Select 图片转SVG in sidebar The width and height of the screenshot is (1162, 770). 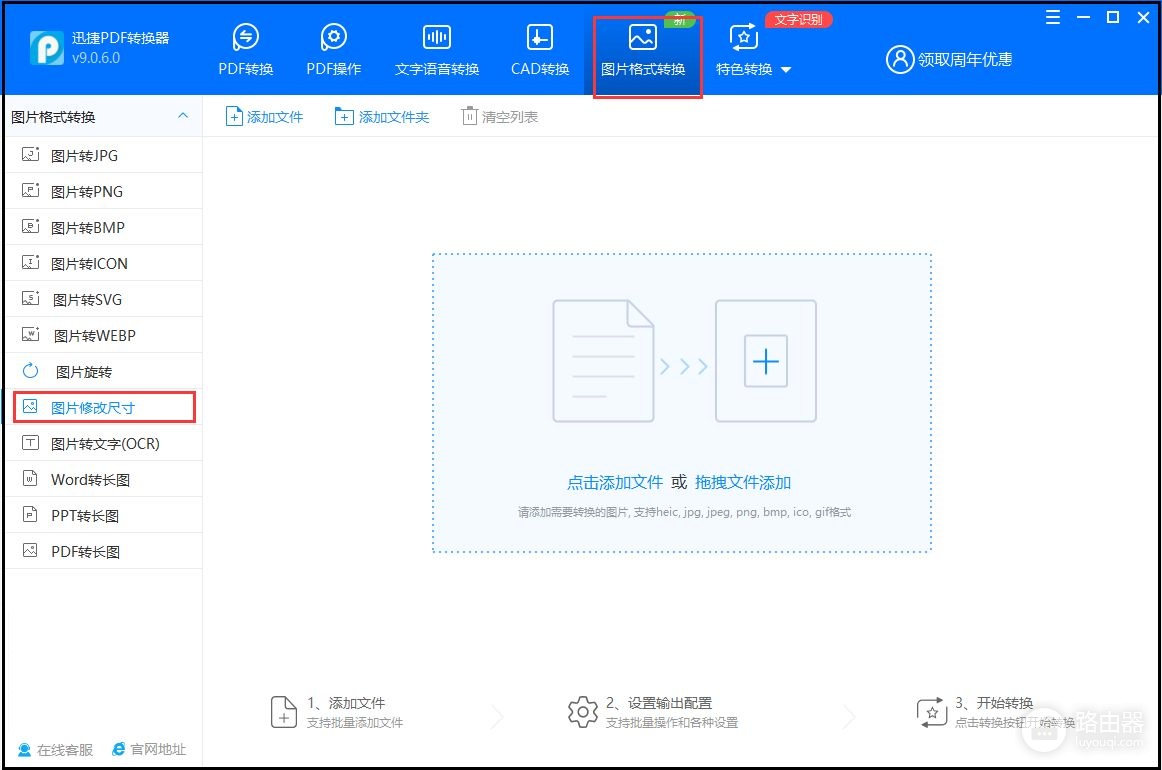coord(104,299)
